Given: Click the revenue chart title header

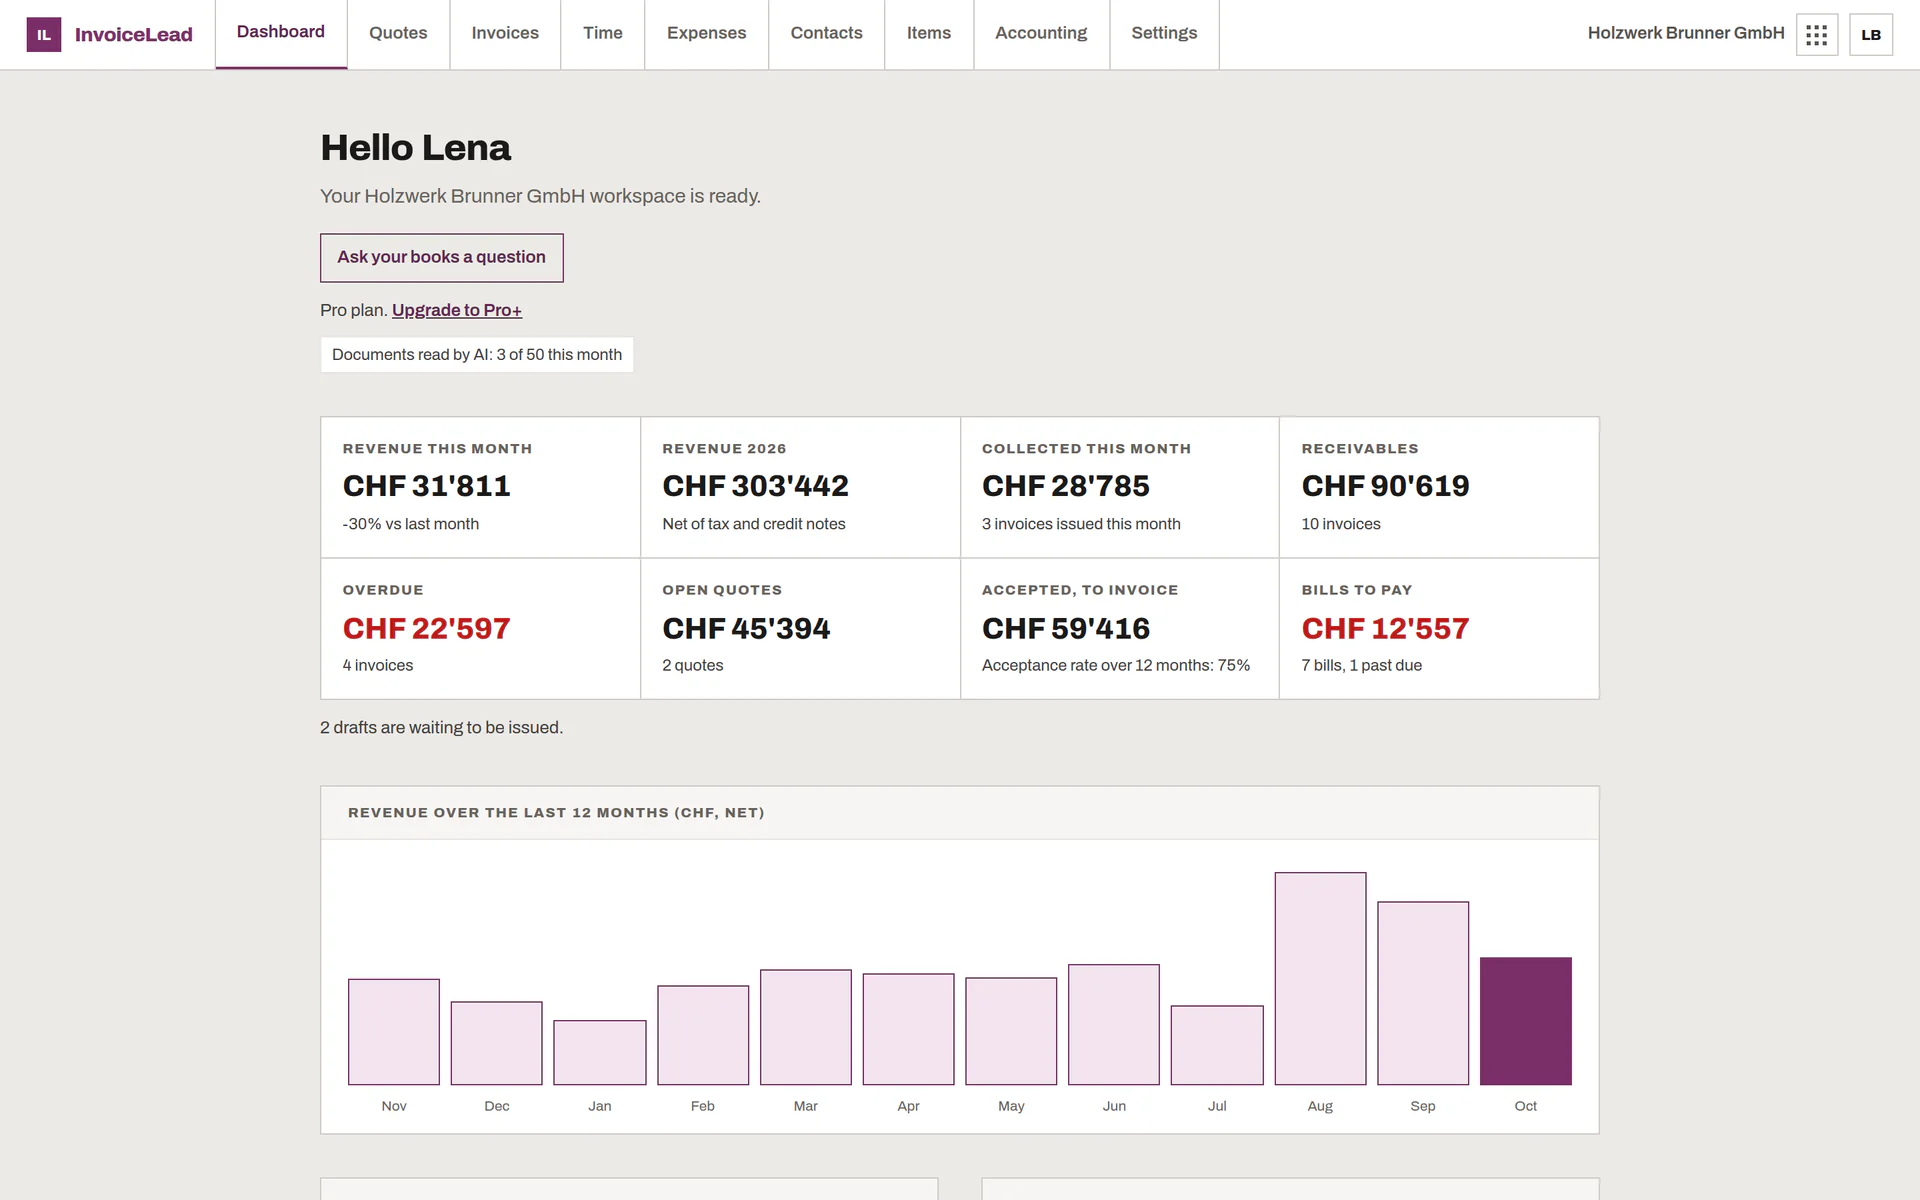Looking at the screenshot, I should click(556, 813).
